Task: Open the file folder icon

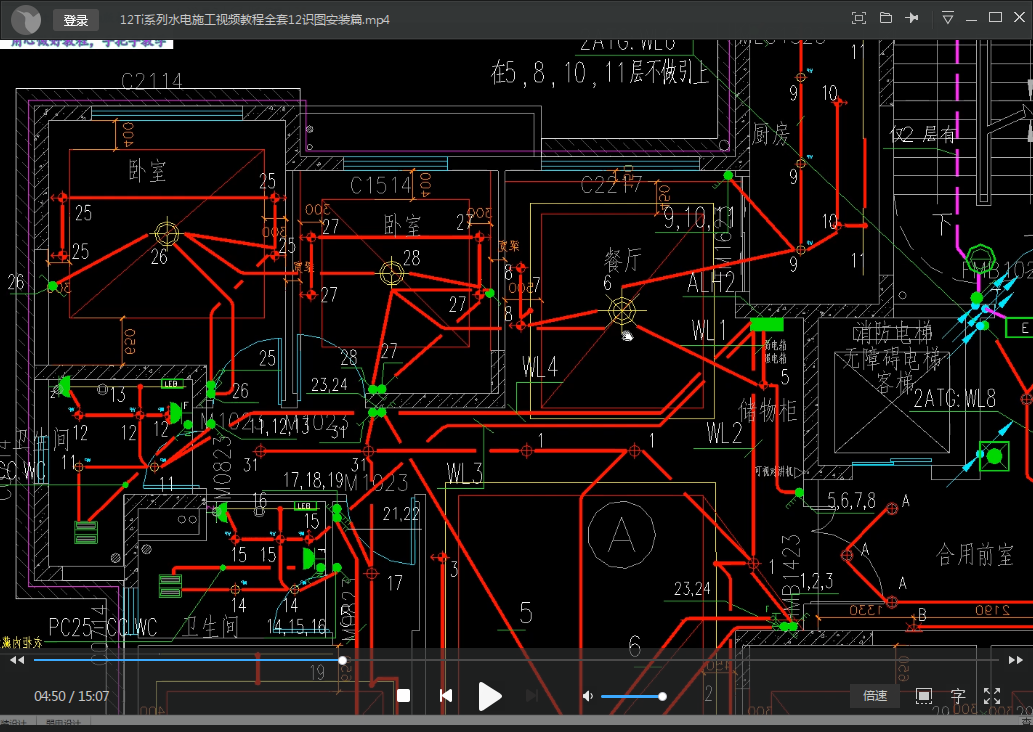Action: pos(886,18)
